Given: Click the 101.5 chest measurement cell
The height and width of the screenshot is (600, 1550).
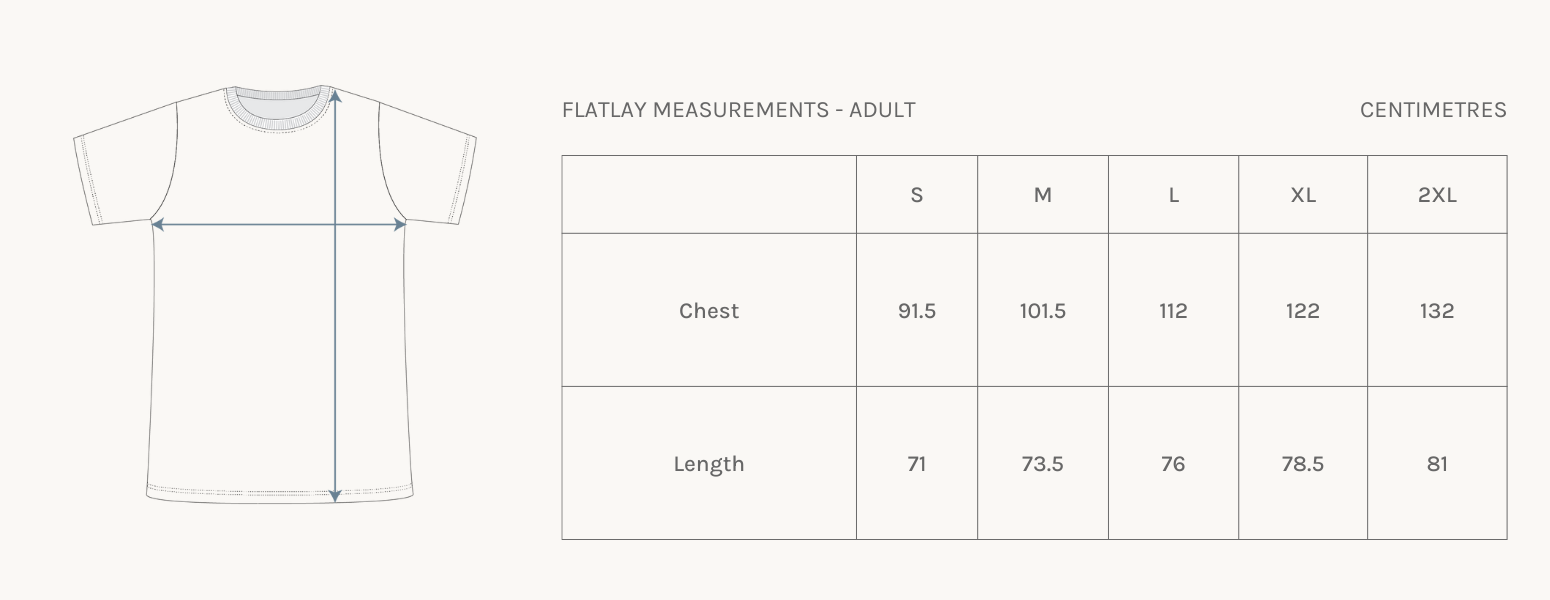Looking at the screenshot, I should point(1042,311).
